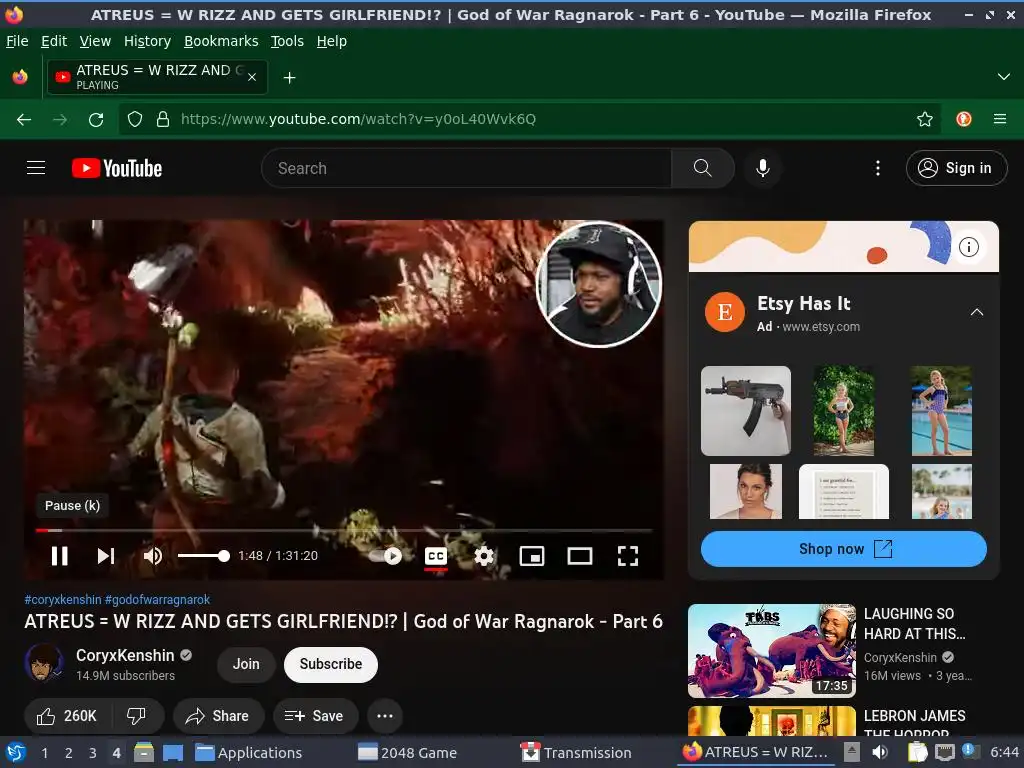Reload the current page
Image resolution: width=1024 pixels, height=768 pixels.
96,119
